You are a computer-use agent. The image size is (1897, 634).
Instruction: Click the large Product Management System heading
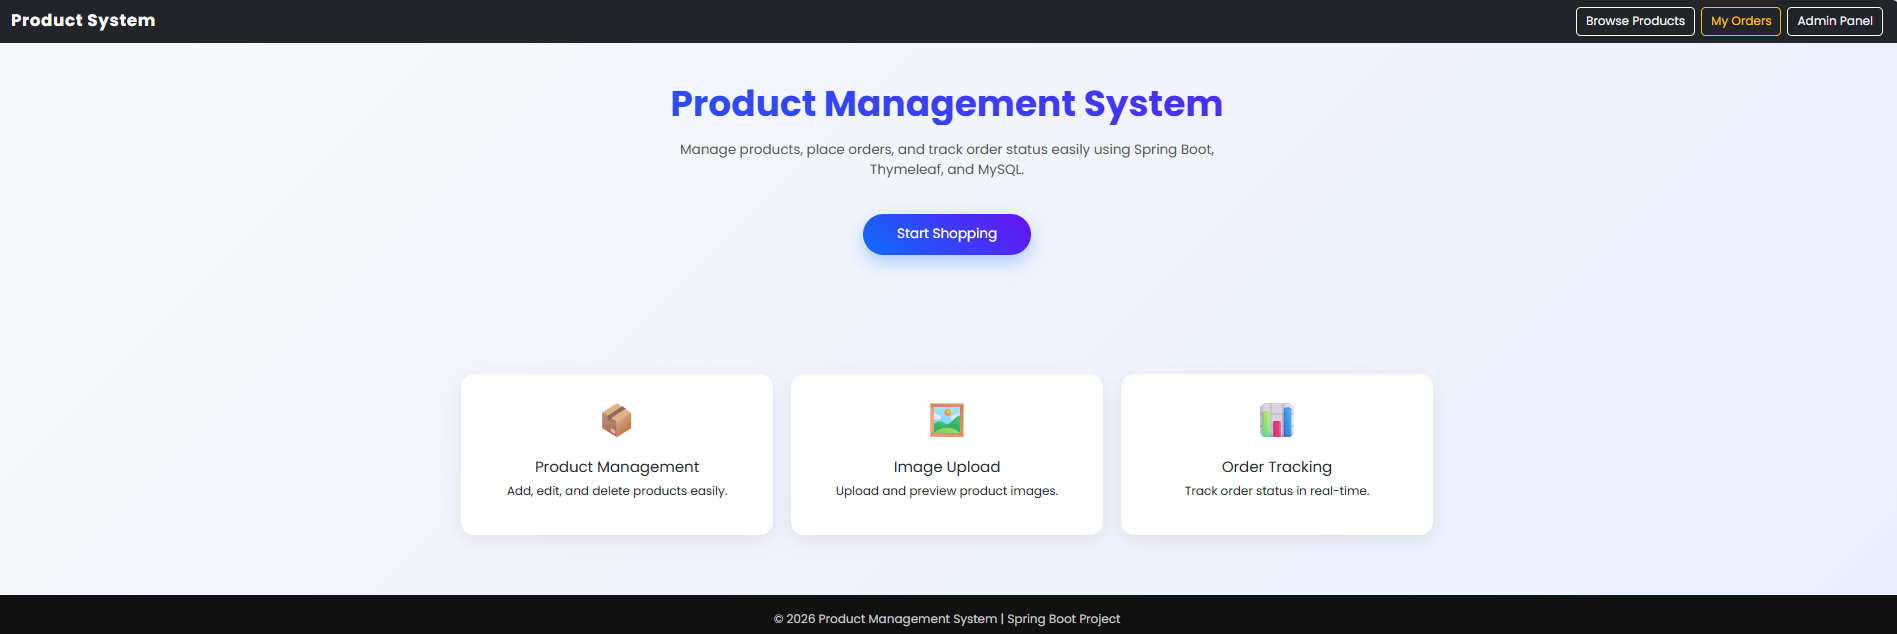(946, 104)
